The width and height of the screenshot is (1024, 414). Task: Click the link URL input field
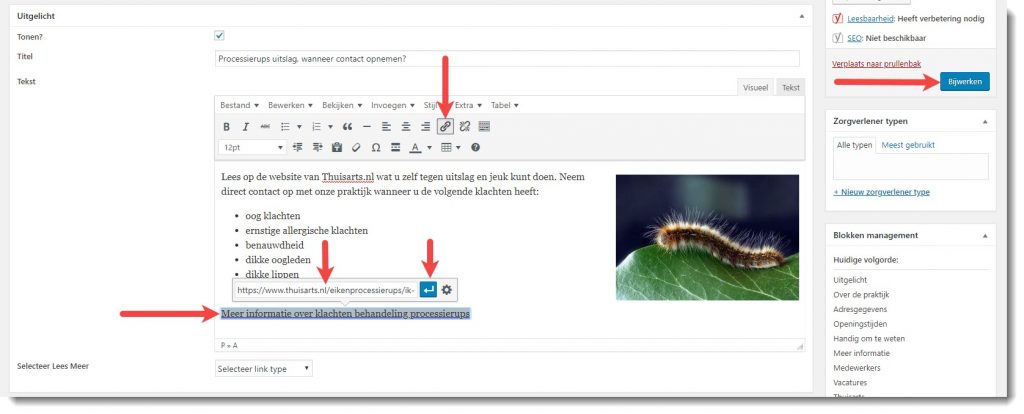pos(326,290)
